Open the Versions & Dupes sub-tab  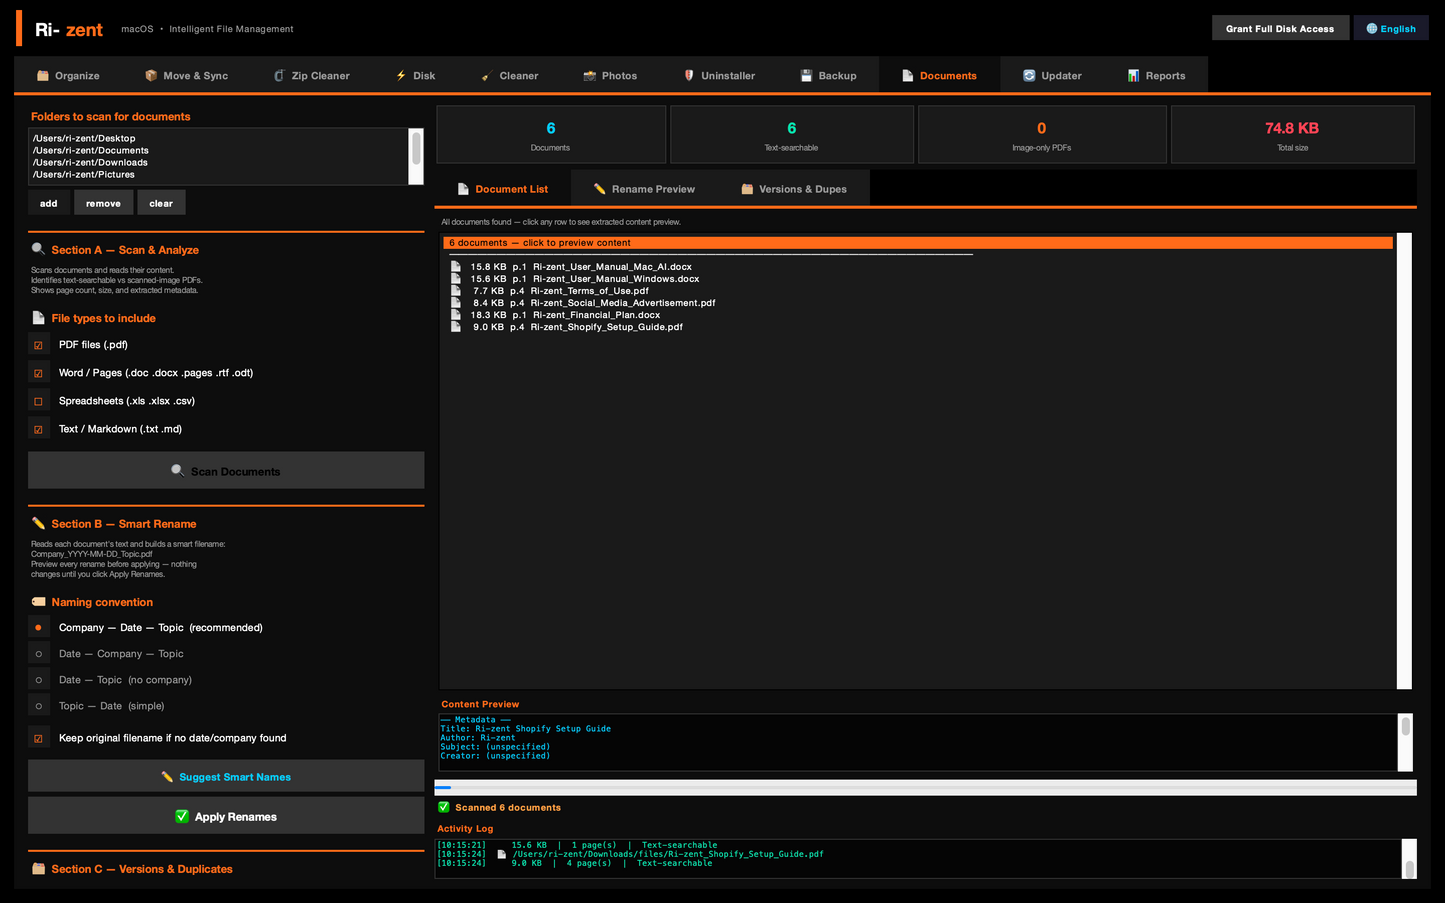pos(794,188)
